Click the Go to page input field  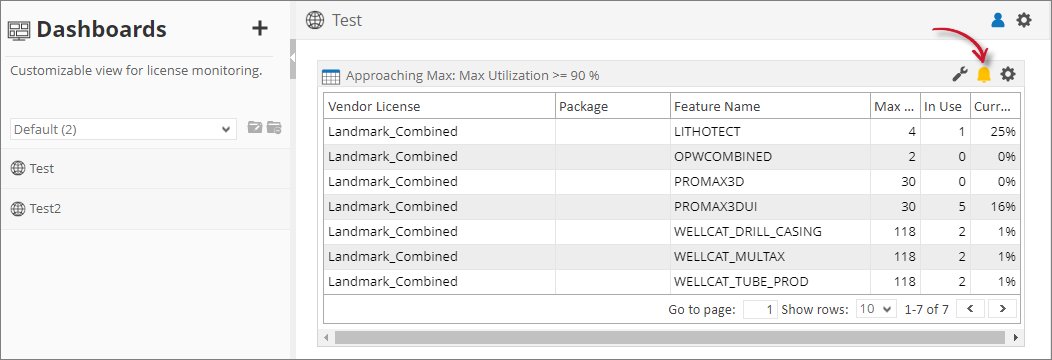pos(761,309)
